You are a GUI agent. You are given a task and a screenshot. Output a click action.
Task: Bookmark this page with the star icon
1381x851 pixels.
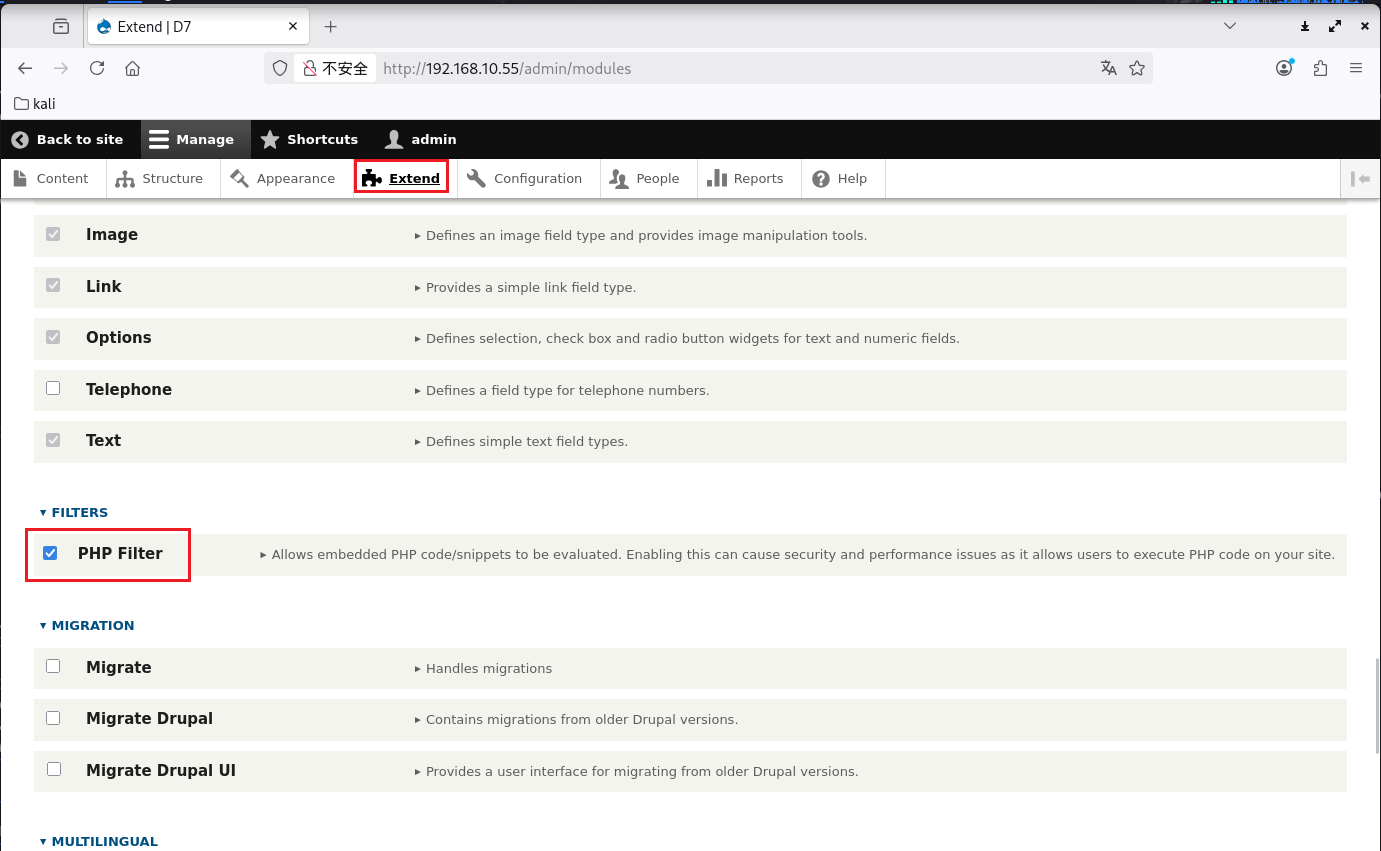1137,68
